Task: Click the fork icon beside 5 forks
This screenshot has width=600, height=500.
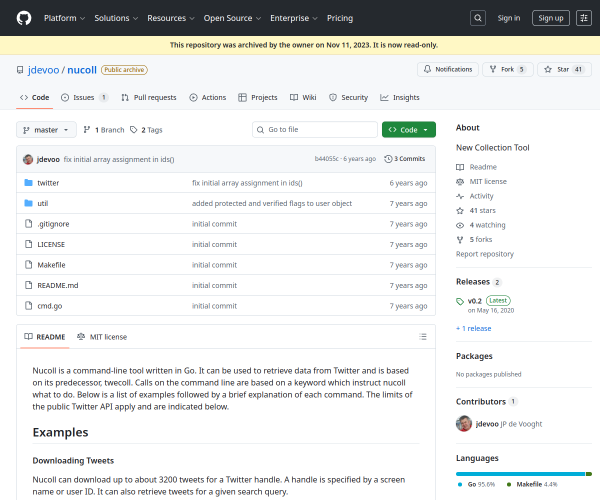Action: (460, 240)
